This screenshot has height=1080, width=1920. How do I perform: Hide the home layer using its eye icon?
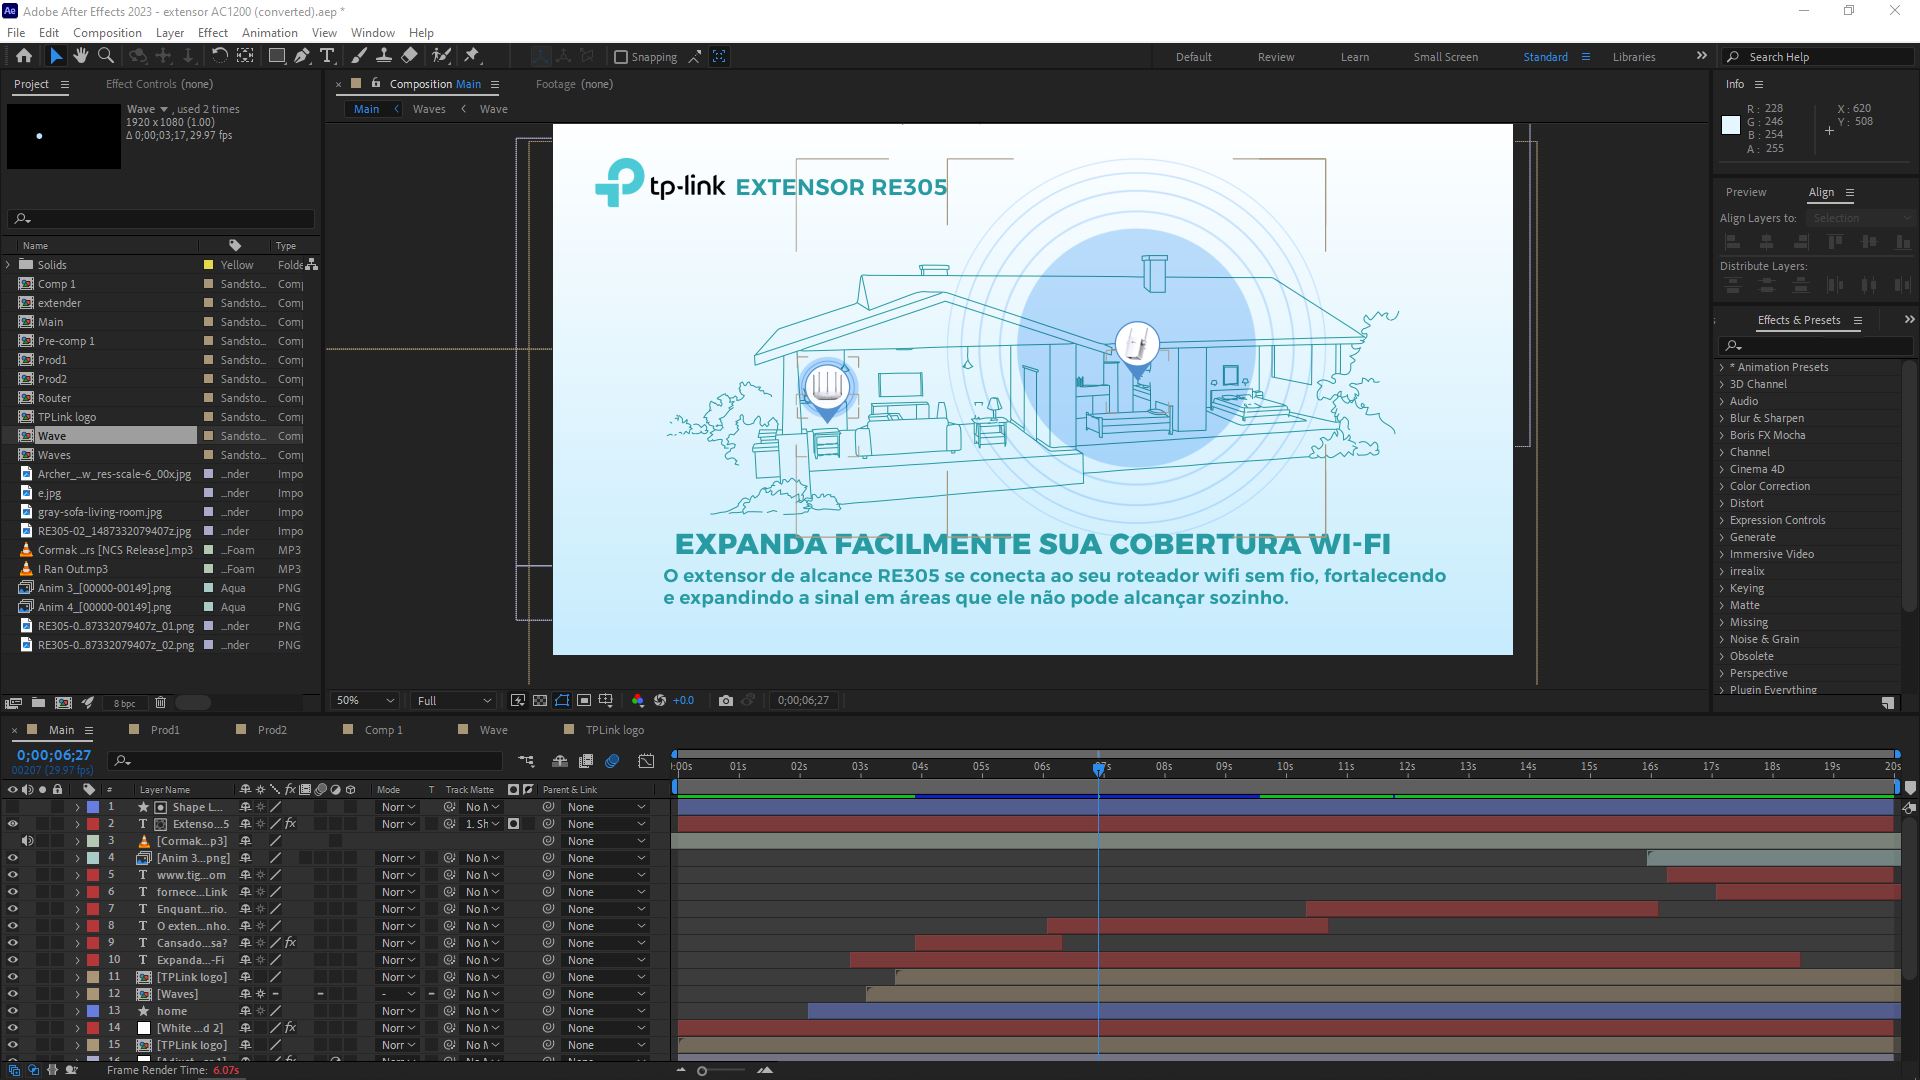point(13,1011)
